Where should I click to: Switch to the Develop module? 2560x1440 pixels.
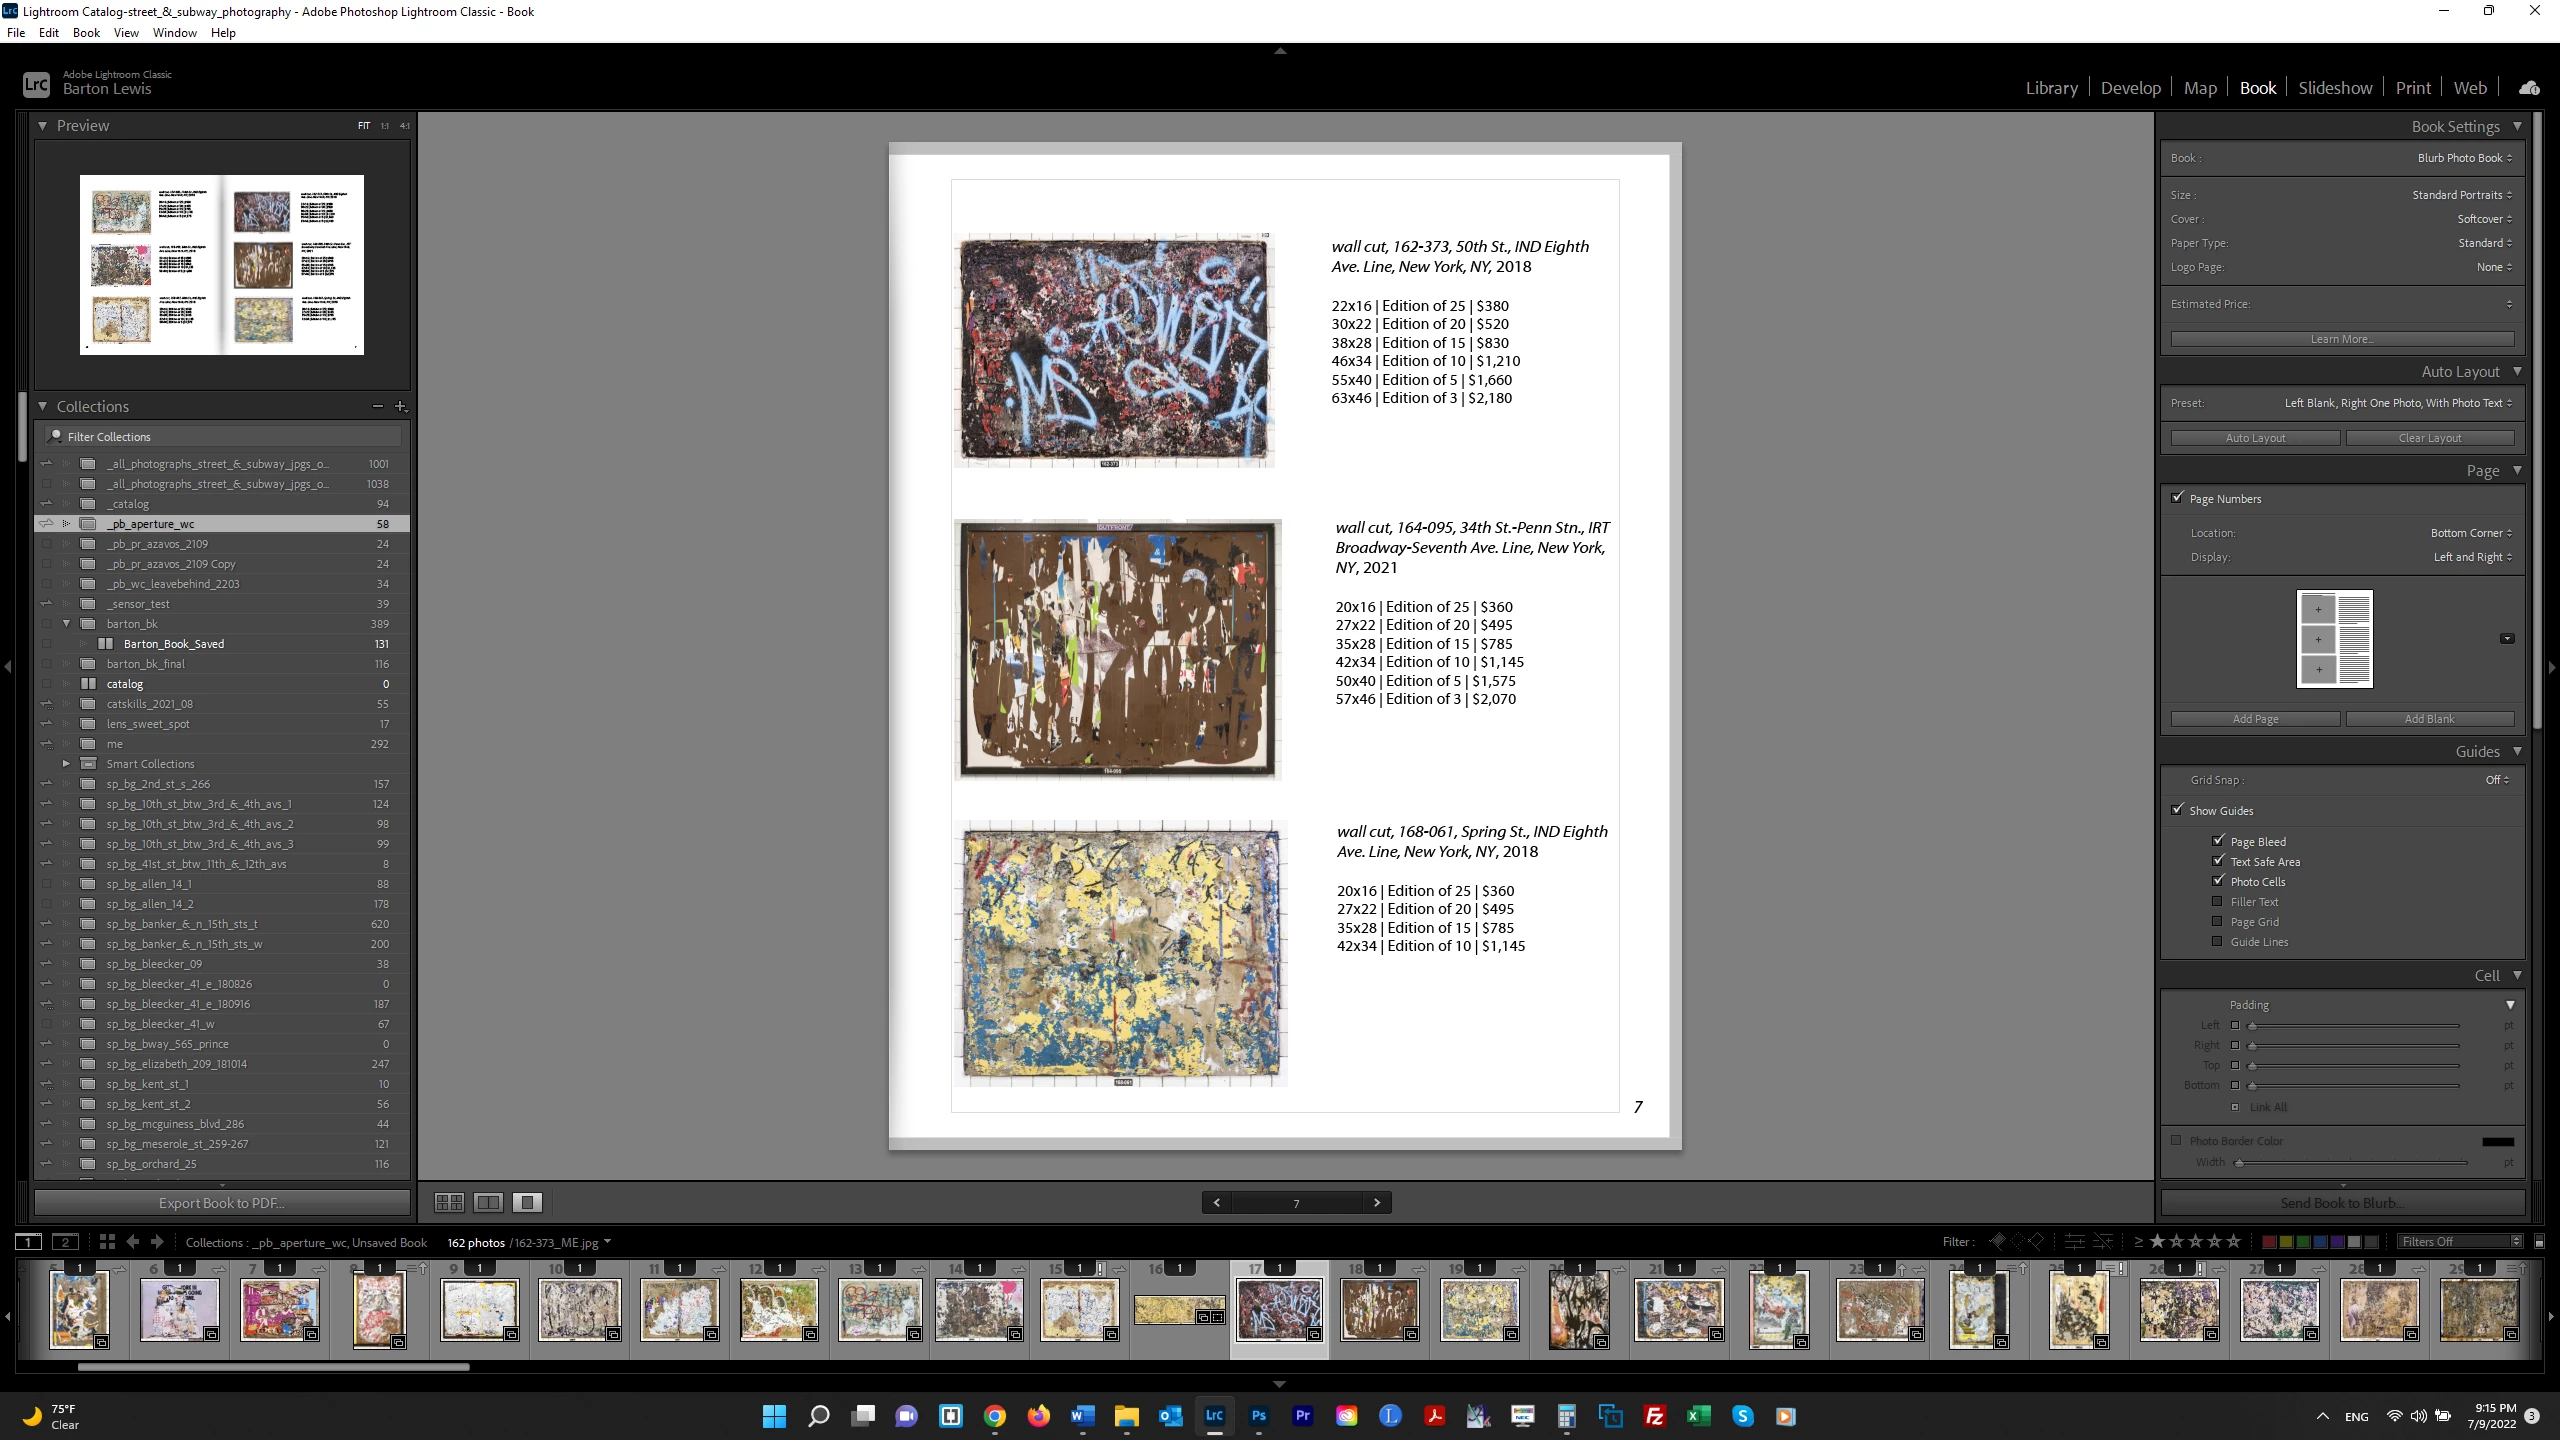(x=2130, y=88)
